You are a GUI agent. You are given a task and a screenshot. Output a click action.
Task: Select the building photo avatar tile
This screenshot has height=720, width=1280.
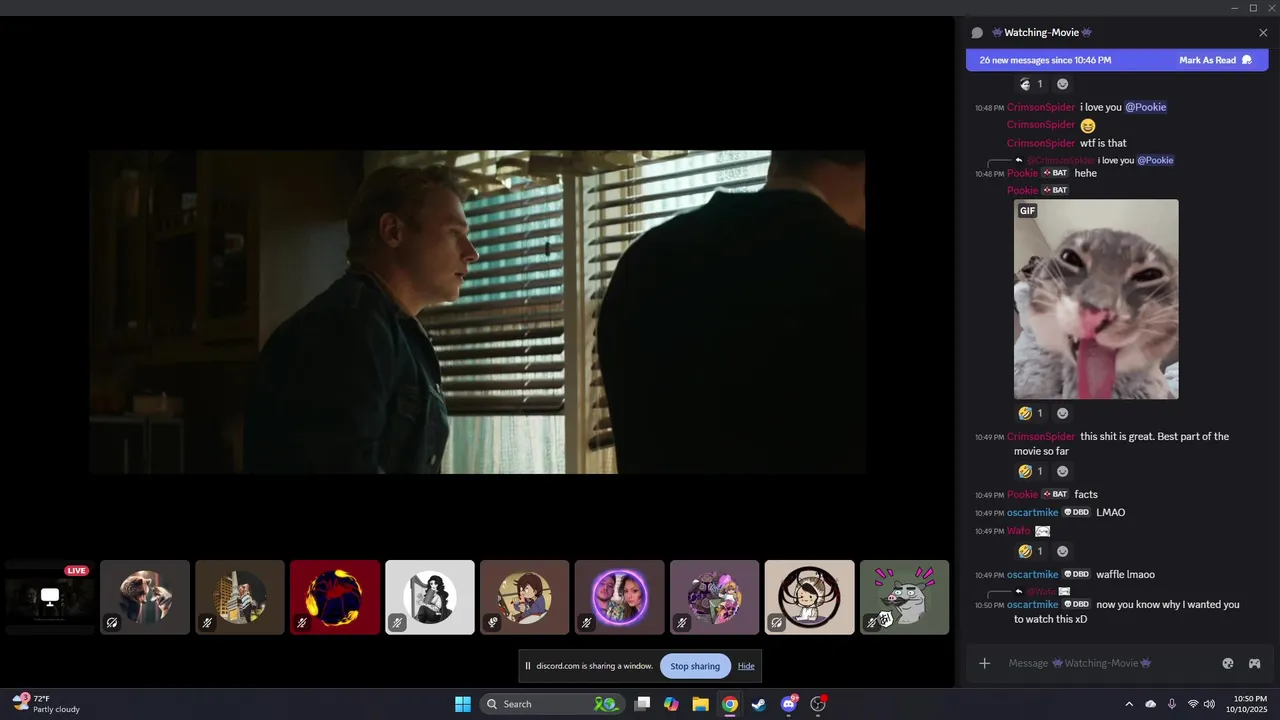pyautogui.click(x=240, y=597)
